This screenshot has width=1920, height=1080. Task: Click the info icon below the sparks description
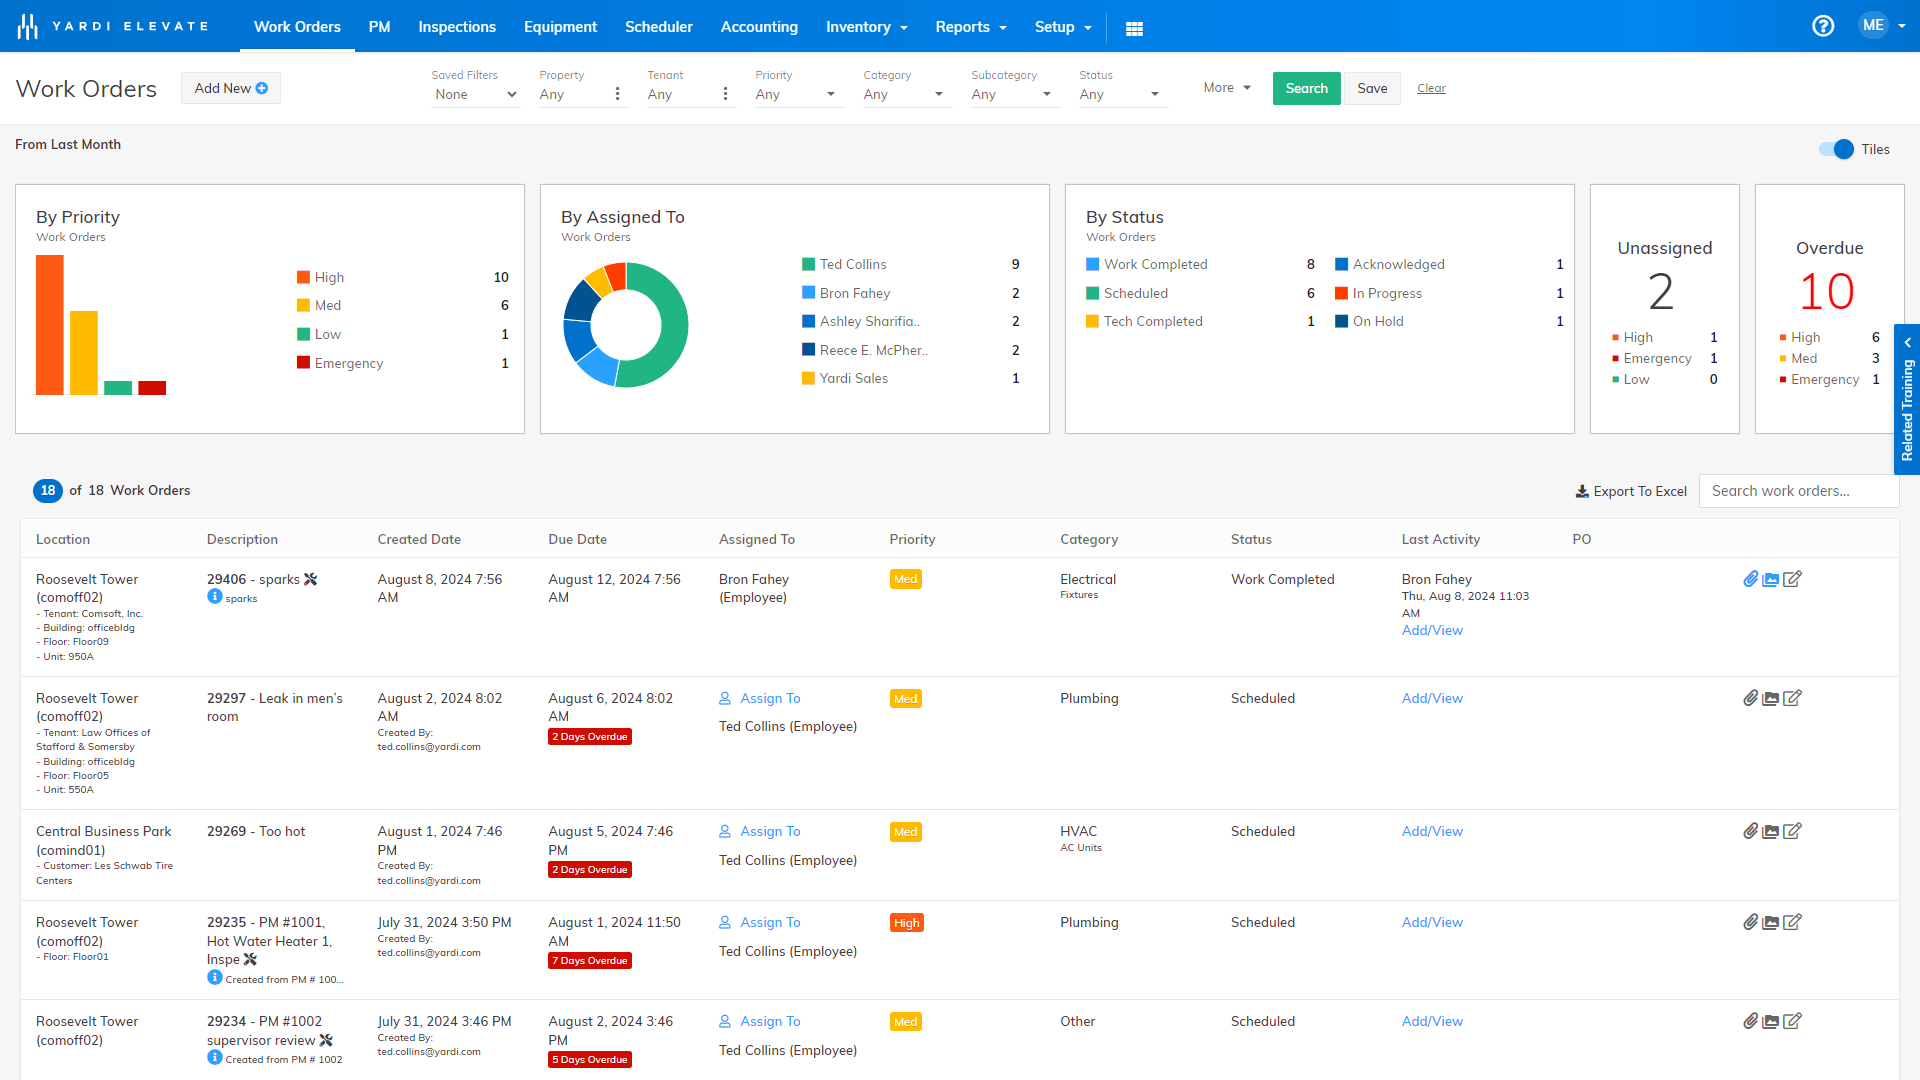click(x=215, y=597)
